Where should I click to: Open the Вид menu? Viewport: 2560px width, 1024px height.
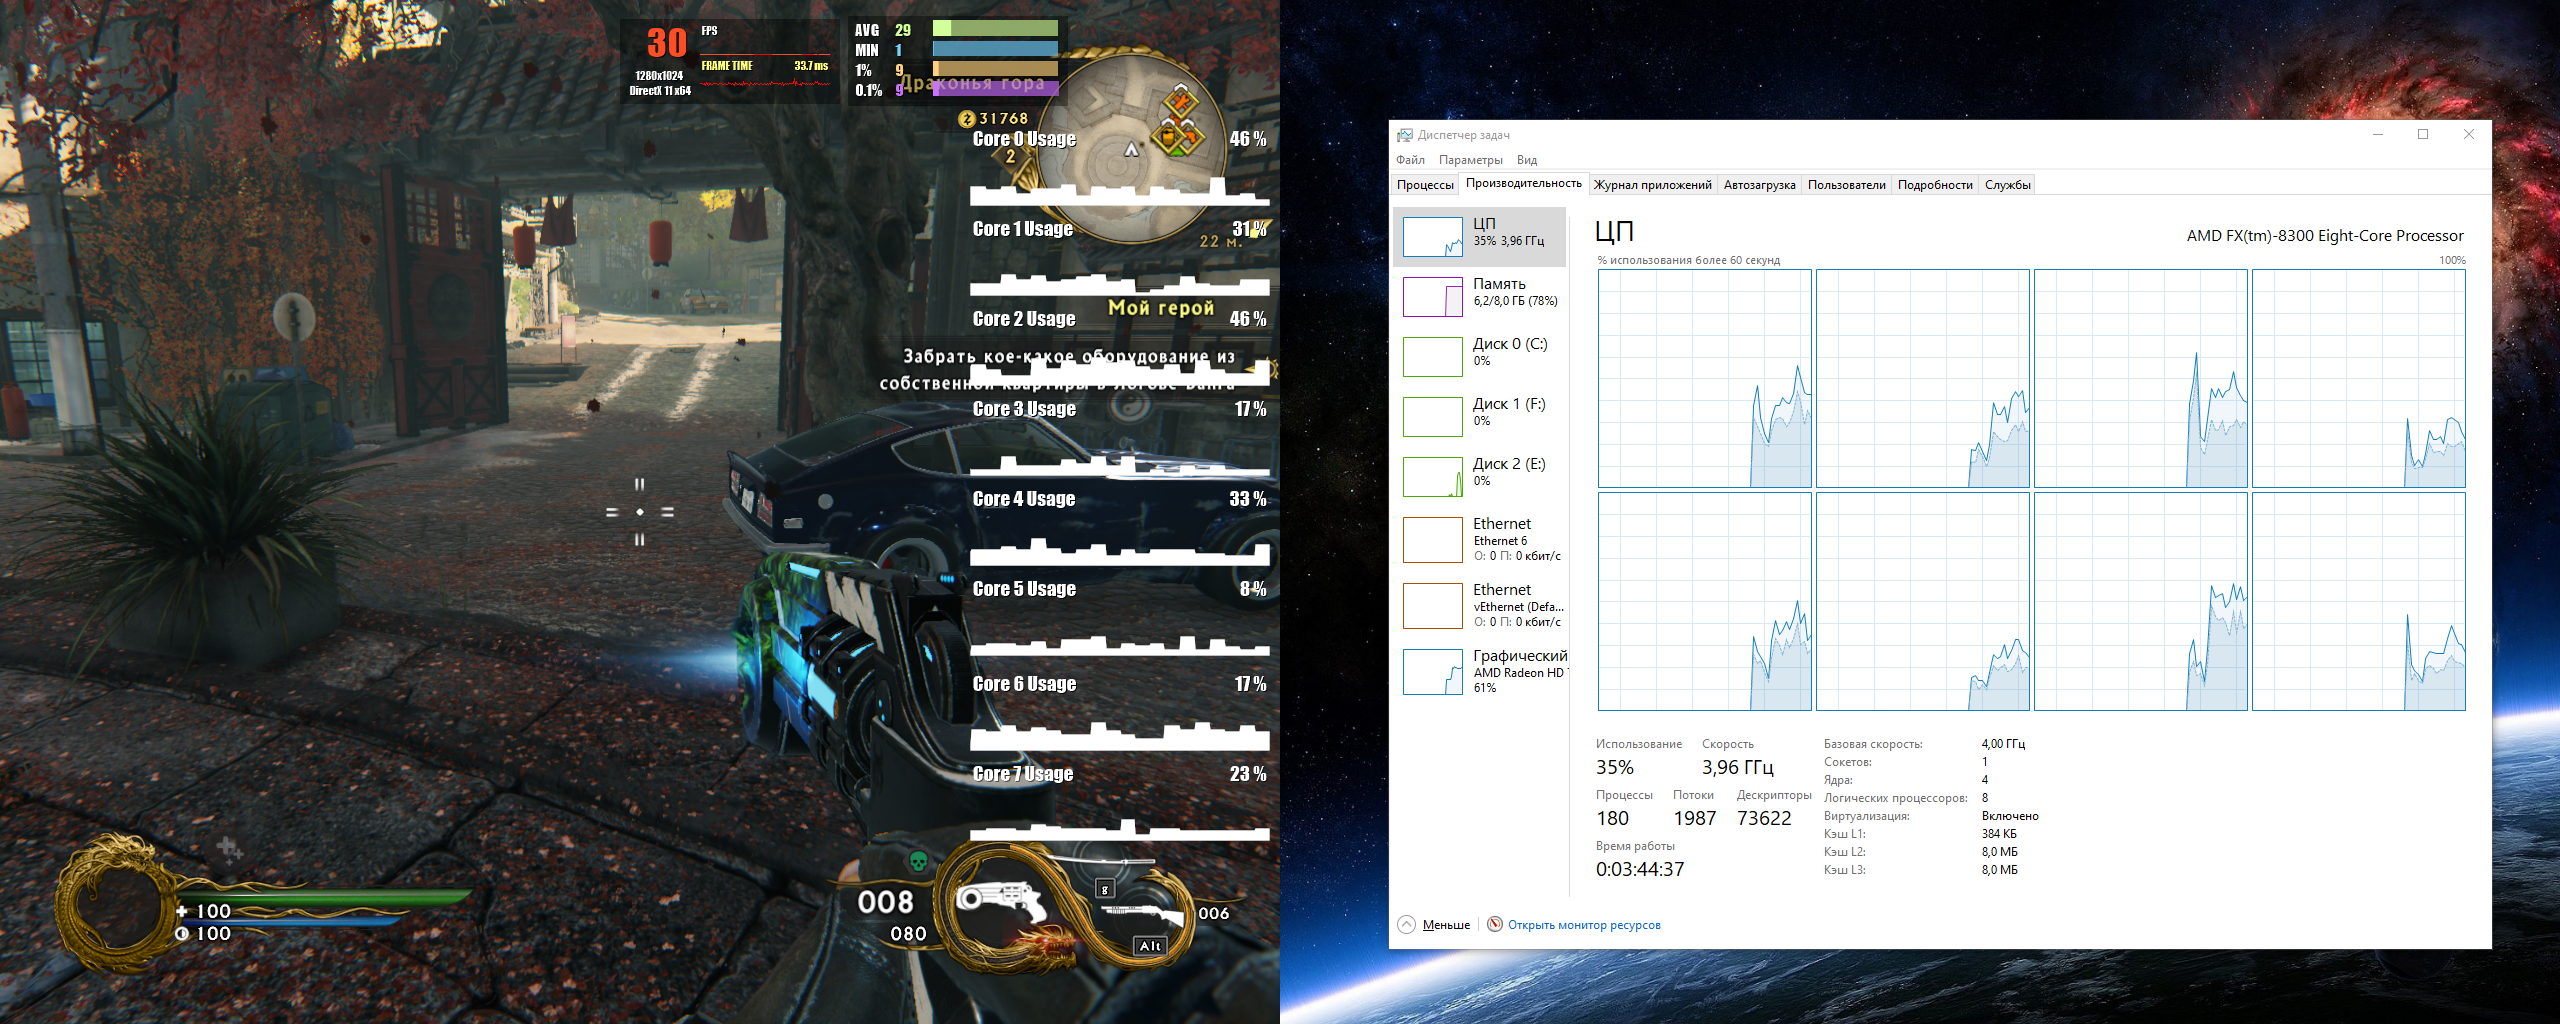pyautogui.click(x=1527, y=160)
